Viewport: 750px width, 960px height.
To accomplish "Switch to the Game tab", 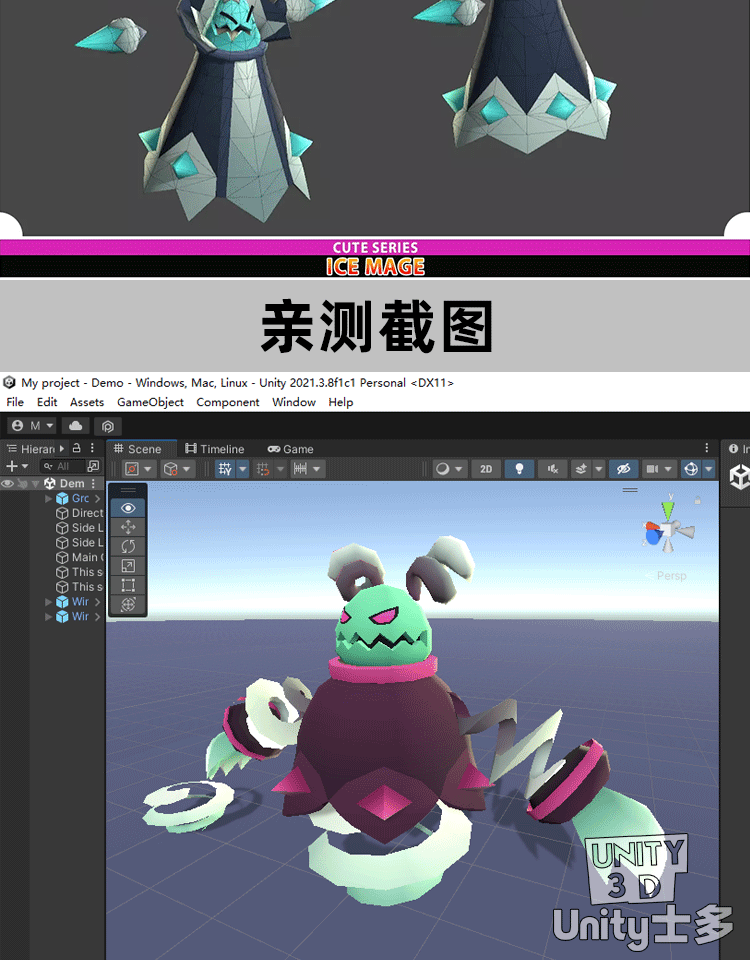I will click(x=290, y=449).
